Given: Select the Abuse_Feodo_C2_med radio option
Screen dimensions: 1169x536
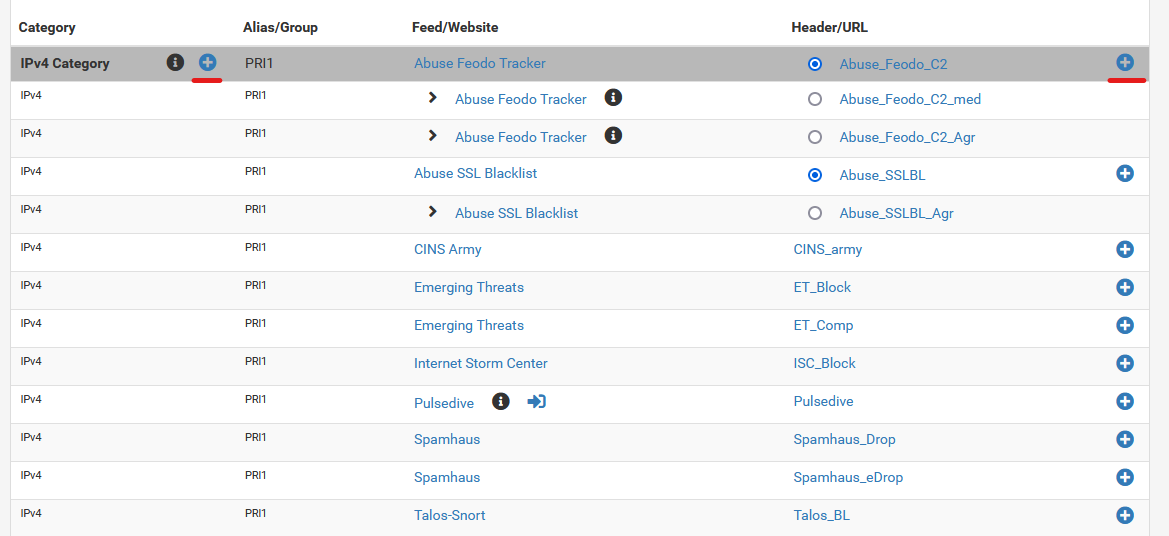Looking at the screenshot, I should tap(815, 99).
